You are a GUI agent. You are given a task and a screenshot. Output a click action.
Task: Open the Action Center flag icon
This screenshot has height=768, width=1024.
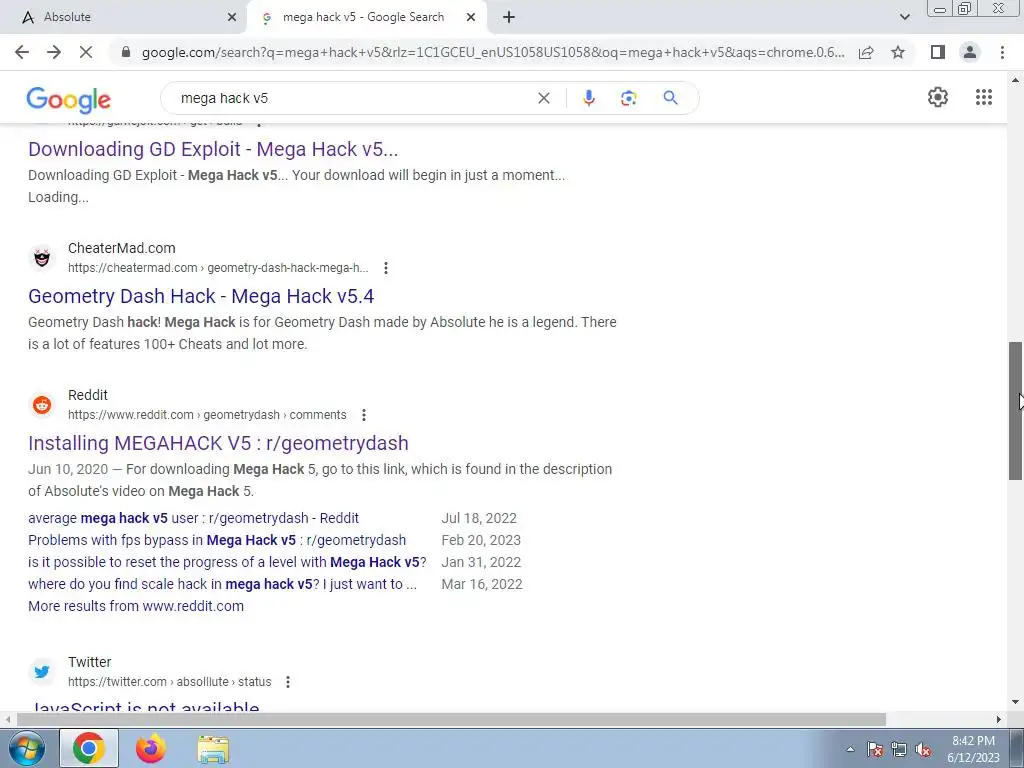point(875,749)
